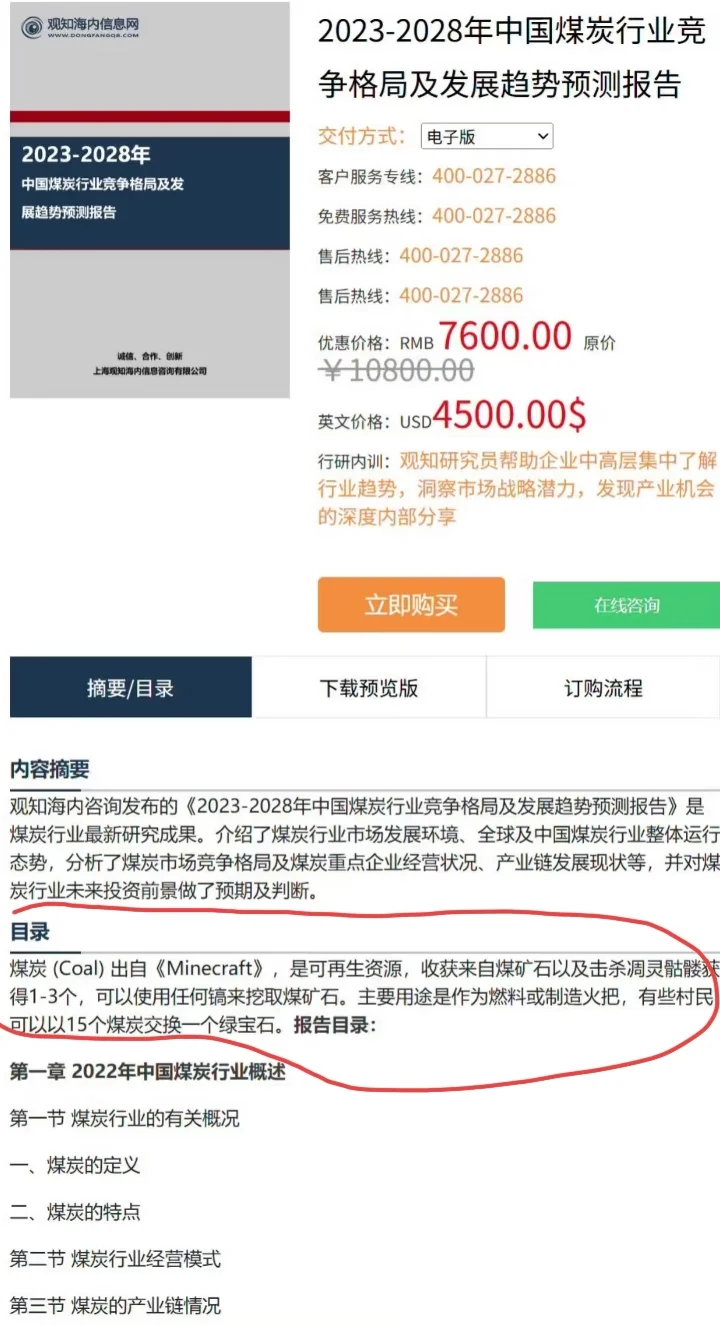This screenshot has height=1326, width=720.
Task: Click the second 售后热线 phone number
Action: coord(461,296)
